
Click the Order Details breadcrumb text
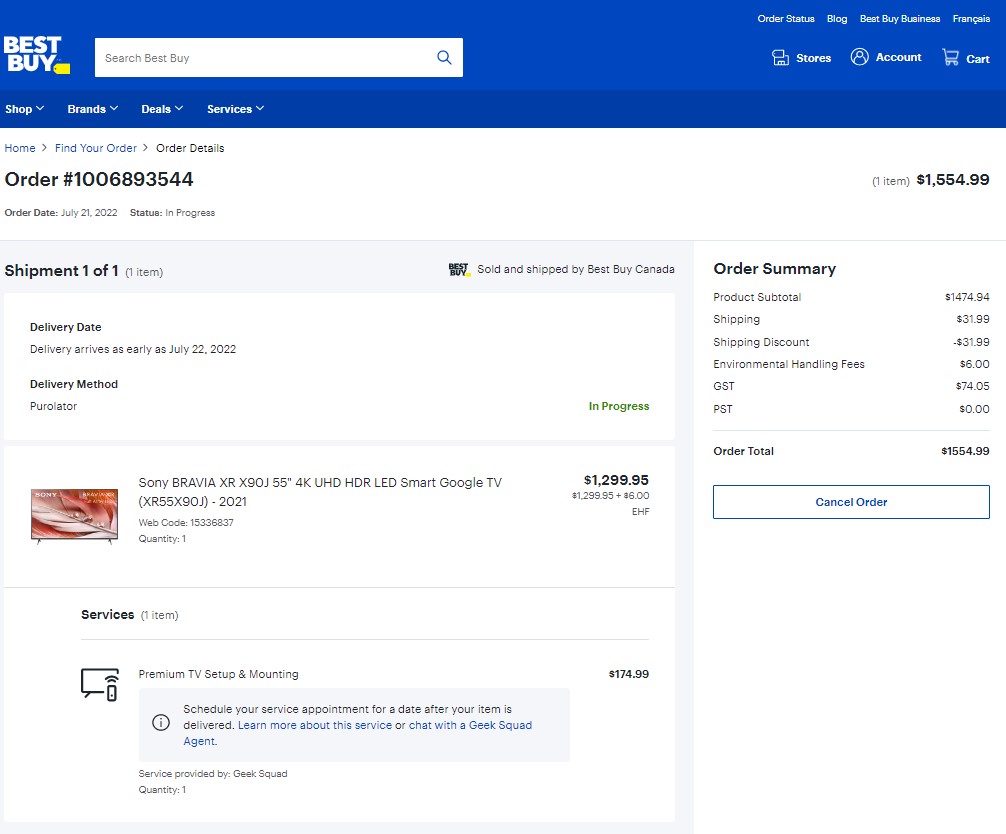click(x=190, y=148)
